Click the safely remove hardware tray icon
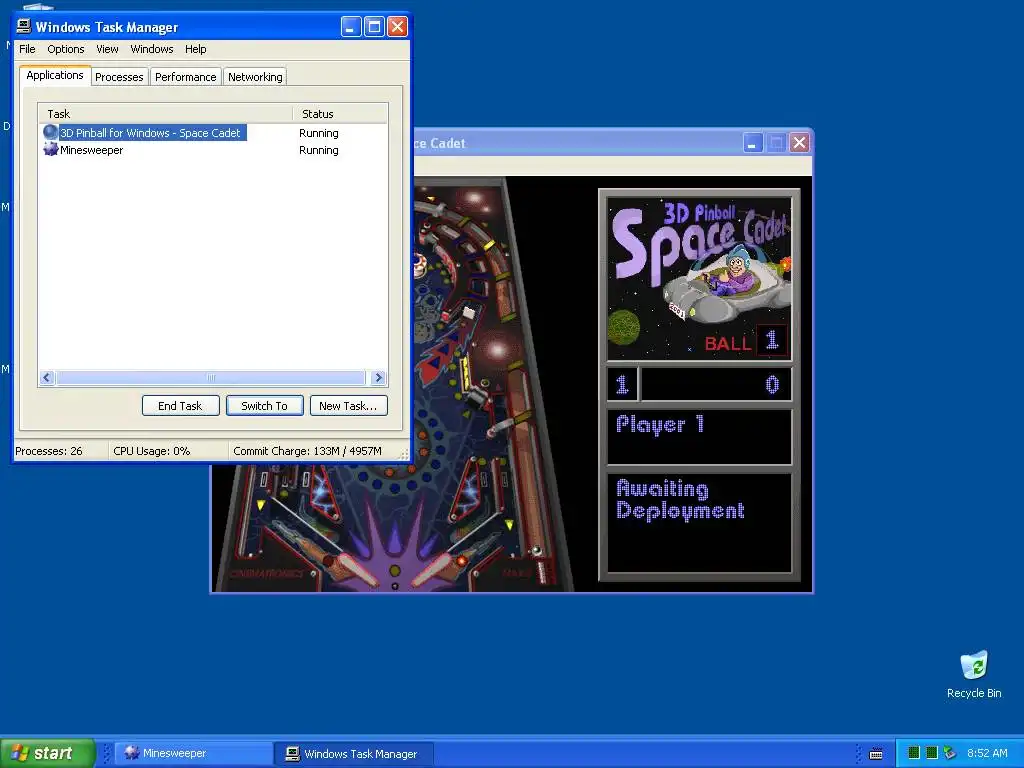The image size is (1024, 768). 950,753
